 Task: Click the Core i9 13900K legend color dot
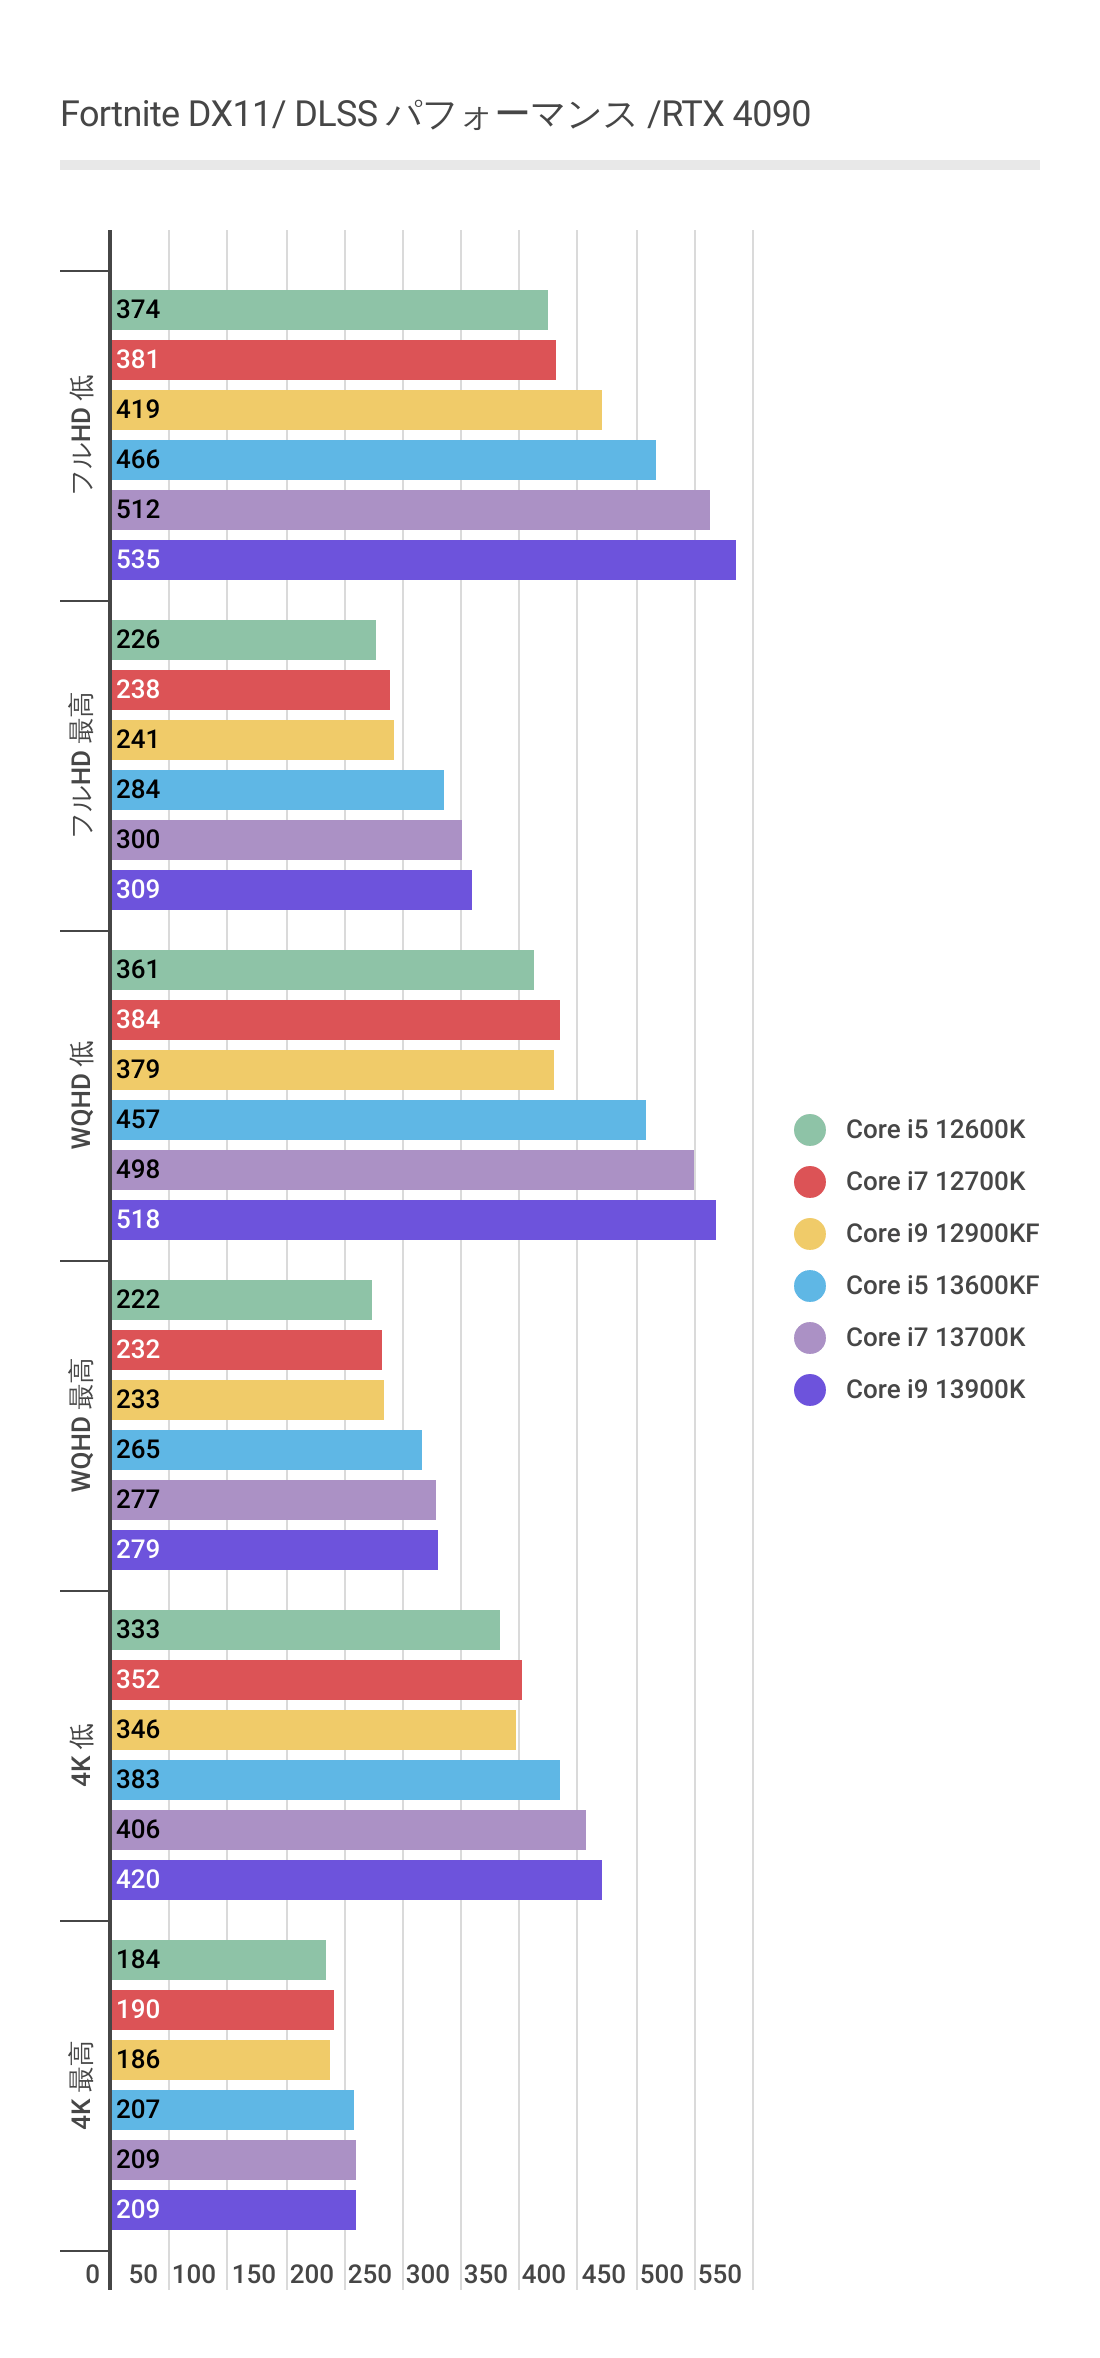(810, 1390)
